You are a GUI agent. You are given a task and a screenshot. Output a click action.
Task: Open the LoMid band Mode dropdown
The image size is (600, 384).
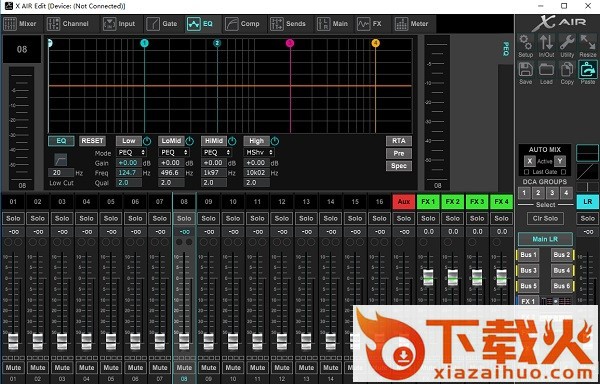(x=174, y=152)
